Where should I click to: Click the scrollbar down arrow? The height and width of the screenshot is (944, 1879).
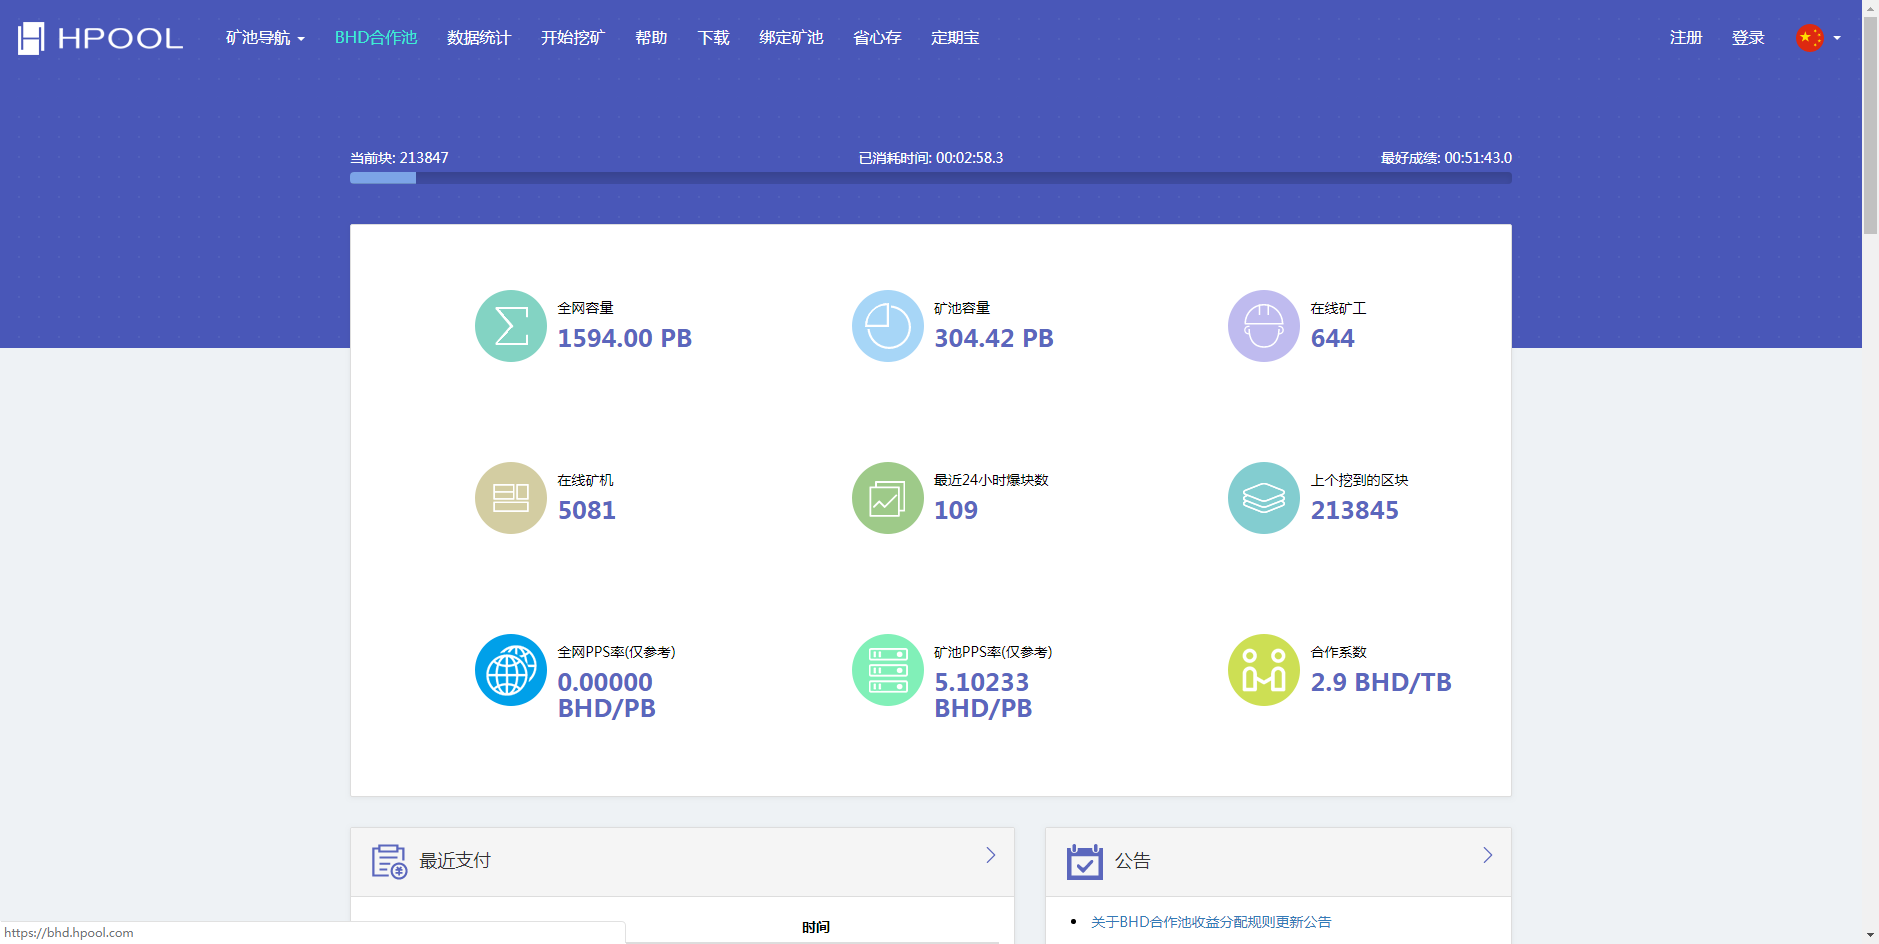point(1870,936)
